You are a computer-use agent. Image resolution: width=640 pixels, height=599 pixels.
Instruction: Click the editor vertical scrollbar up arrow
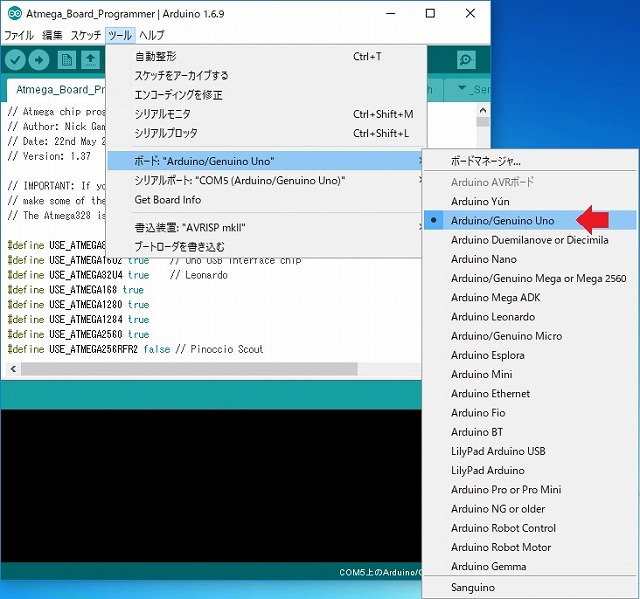tap(483, 110)
